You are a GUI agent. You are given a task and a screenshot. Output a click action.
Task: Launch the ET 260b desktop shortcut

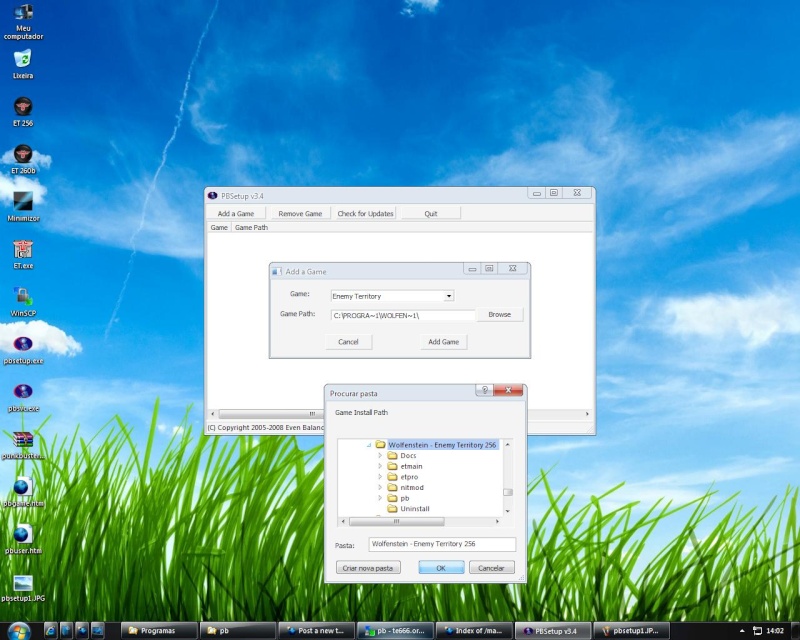[x=23, y=159]
